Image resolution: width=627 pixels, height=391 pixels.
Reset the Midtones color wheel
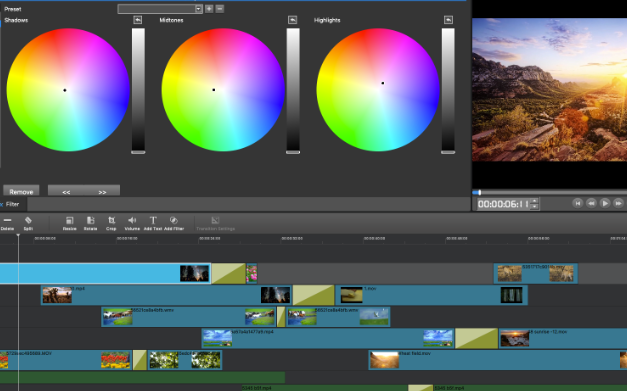(x=293, y=20)
